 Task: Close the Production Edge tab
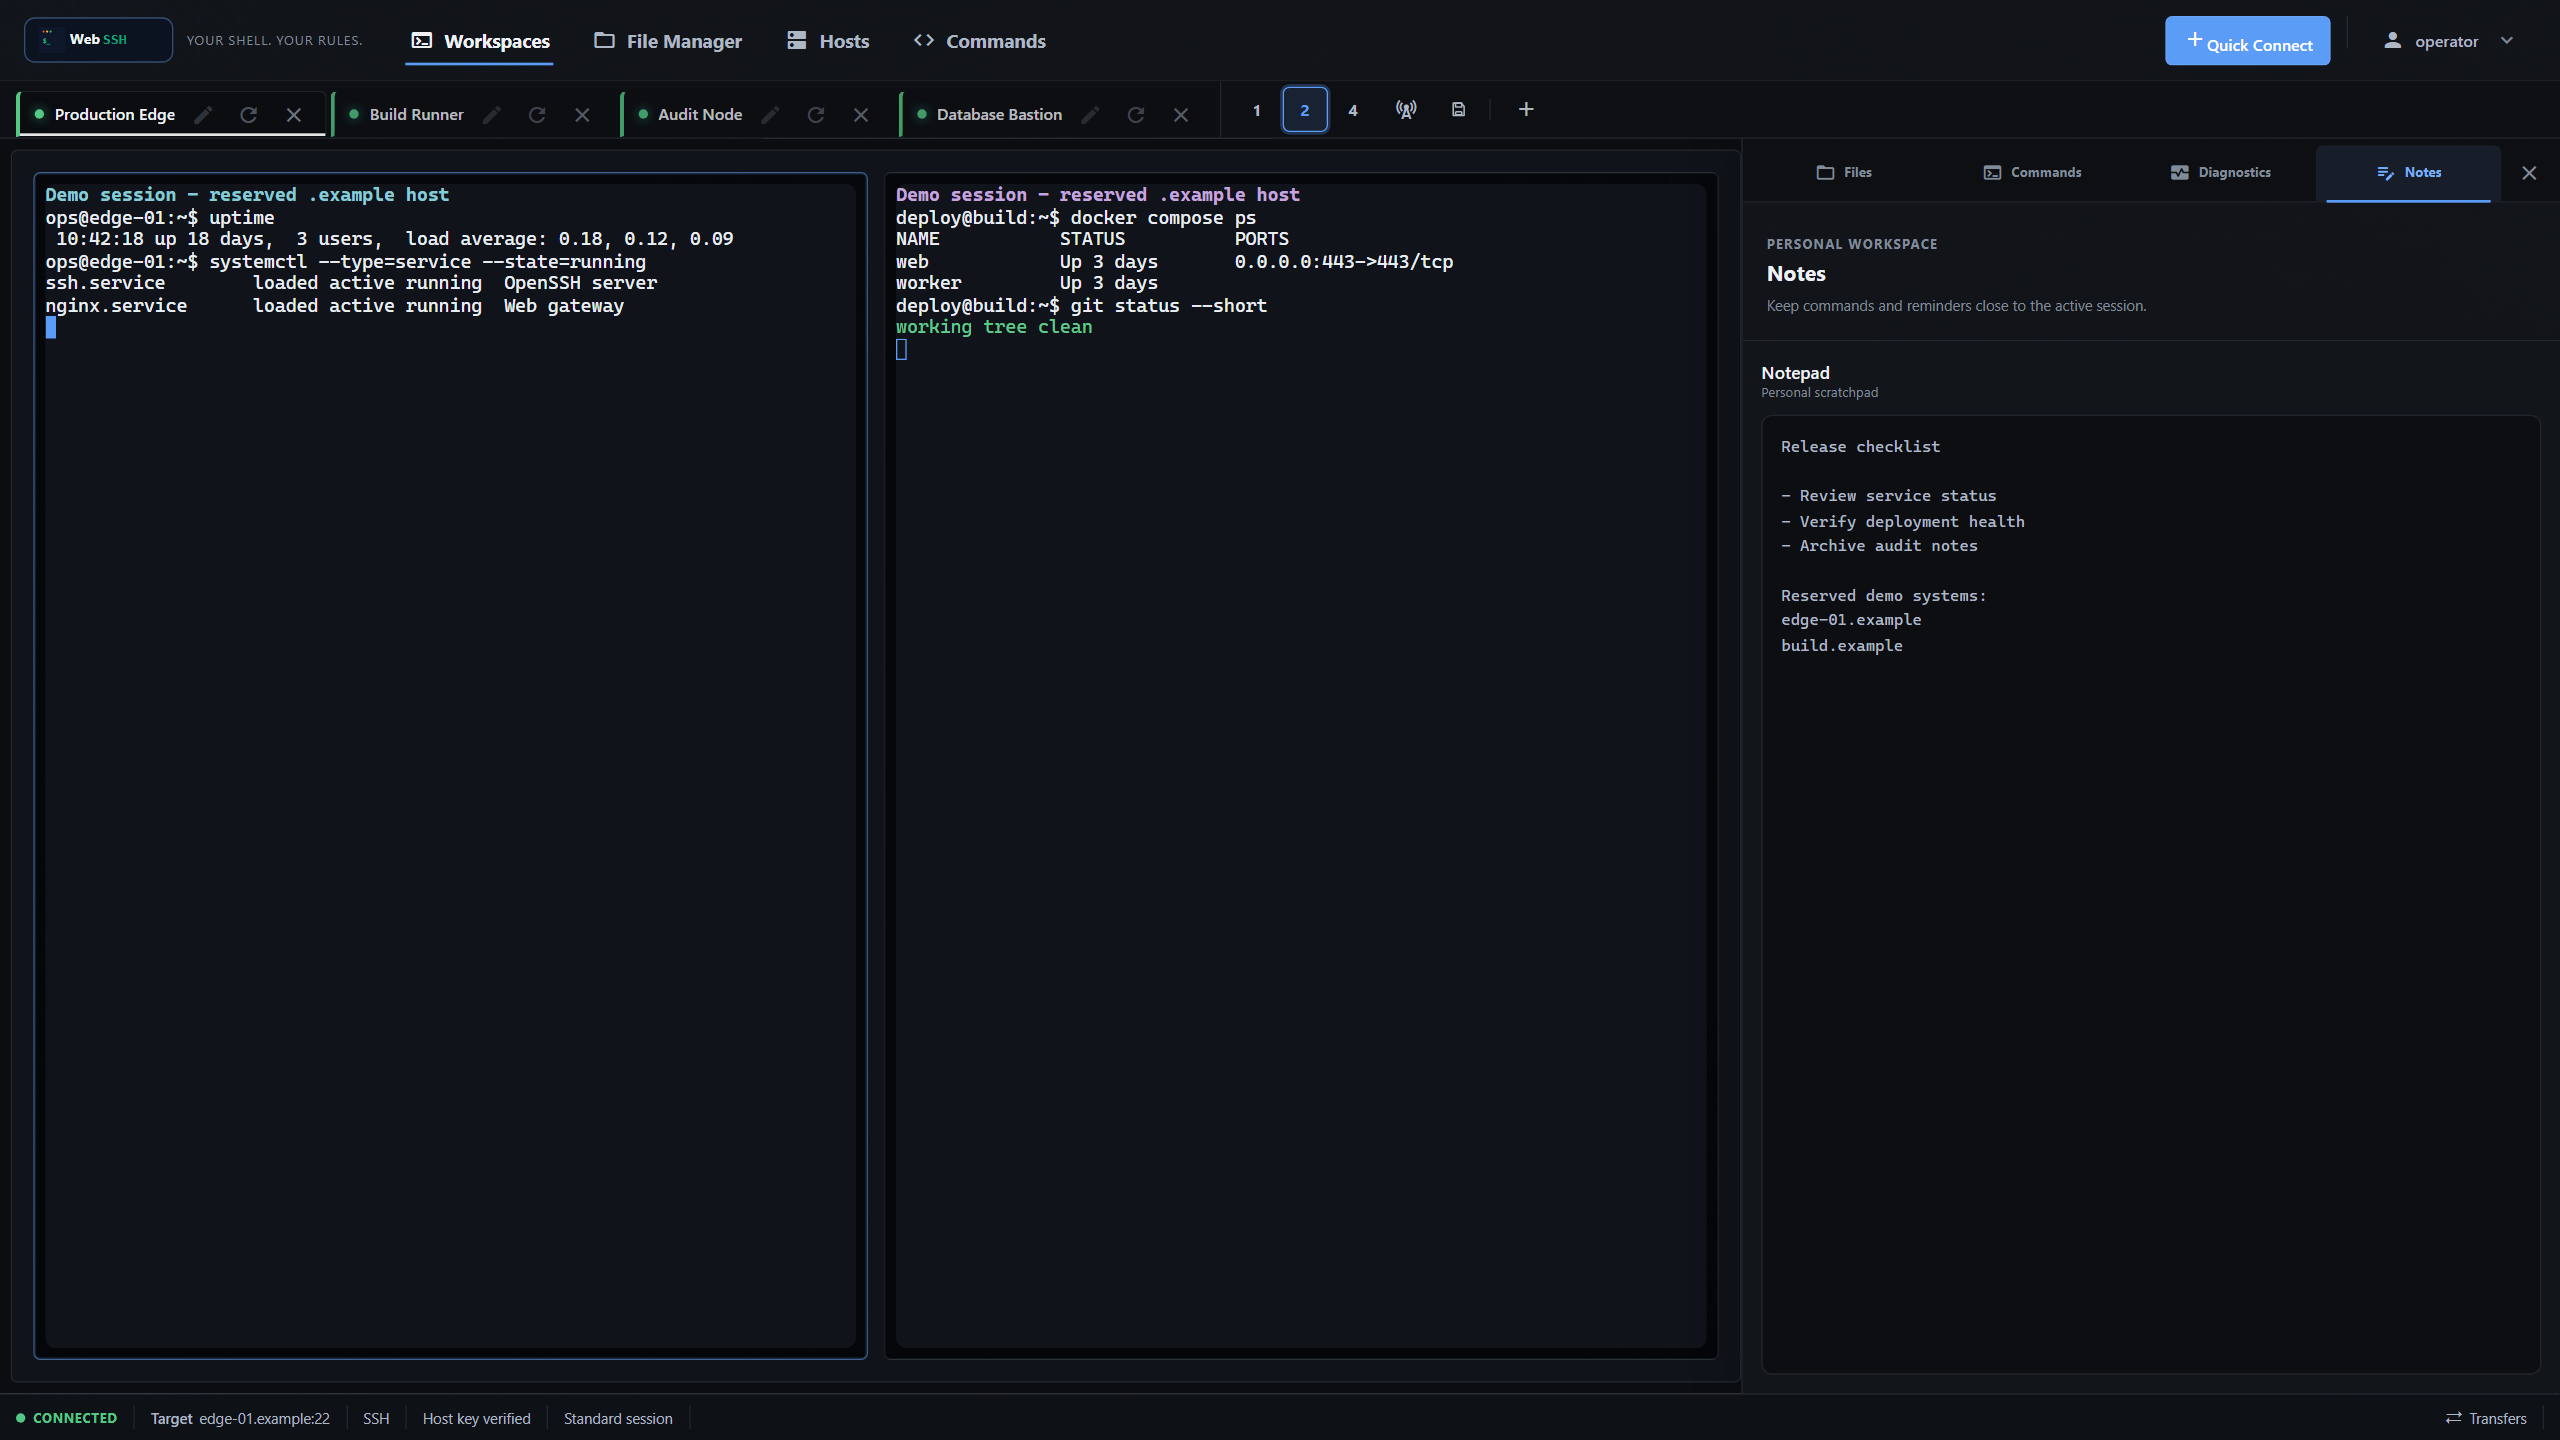pyautogui.click(x=294, y=115)
